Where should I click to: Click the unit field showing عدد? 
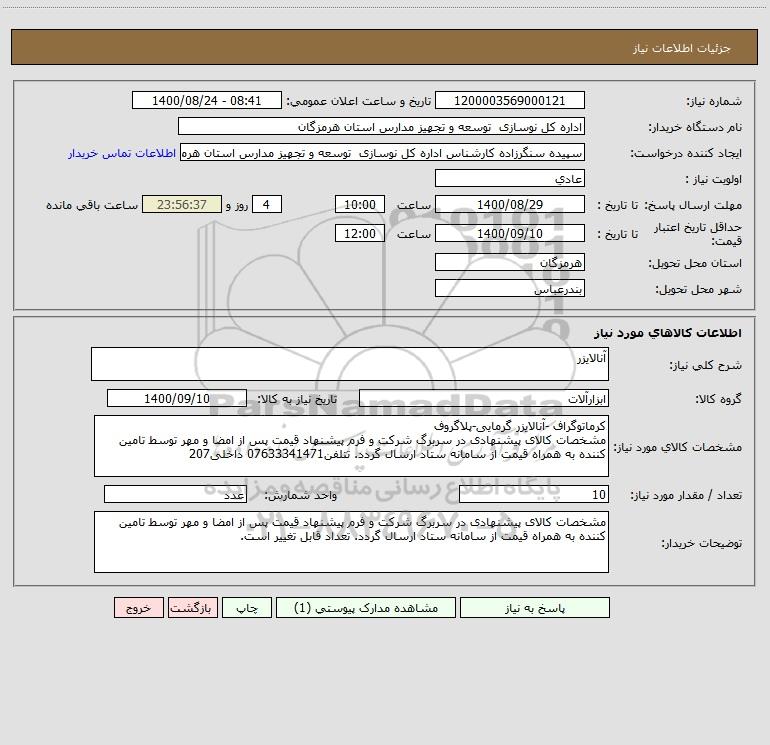pos(175,494)
